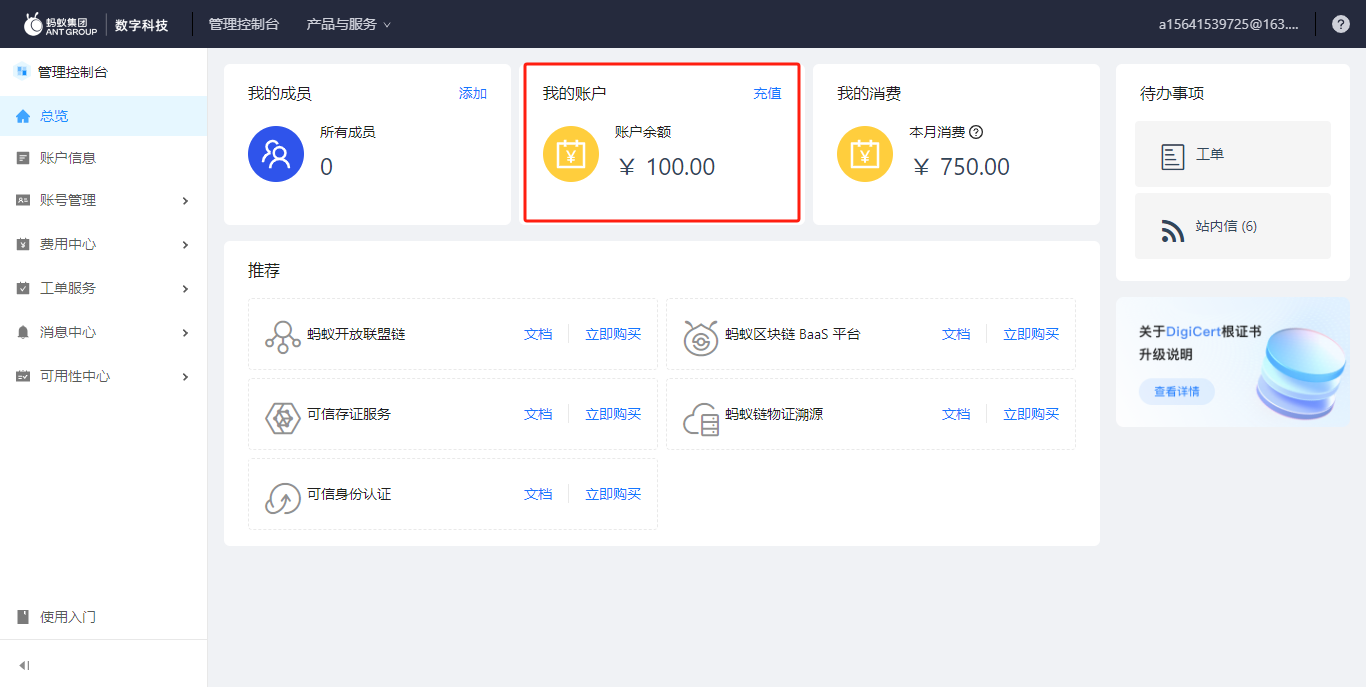Screen dimensions: 1366x687
Task: Open 账户信息 in the sidebar
Action: point(104,158)
